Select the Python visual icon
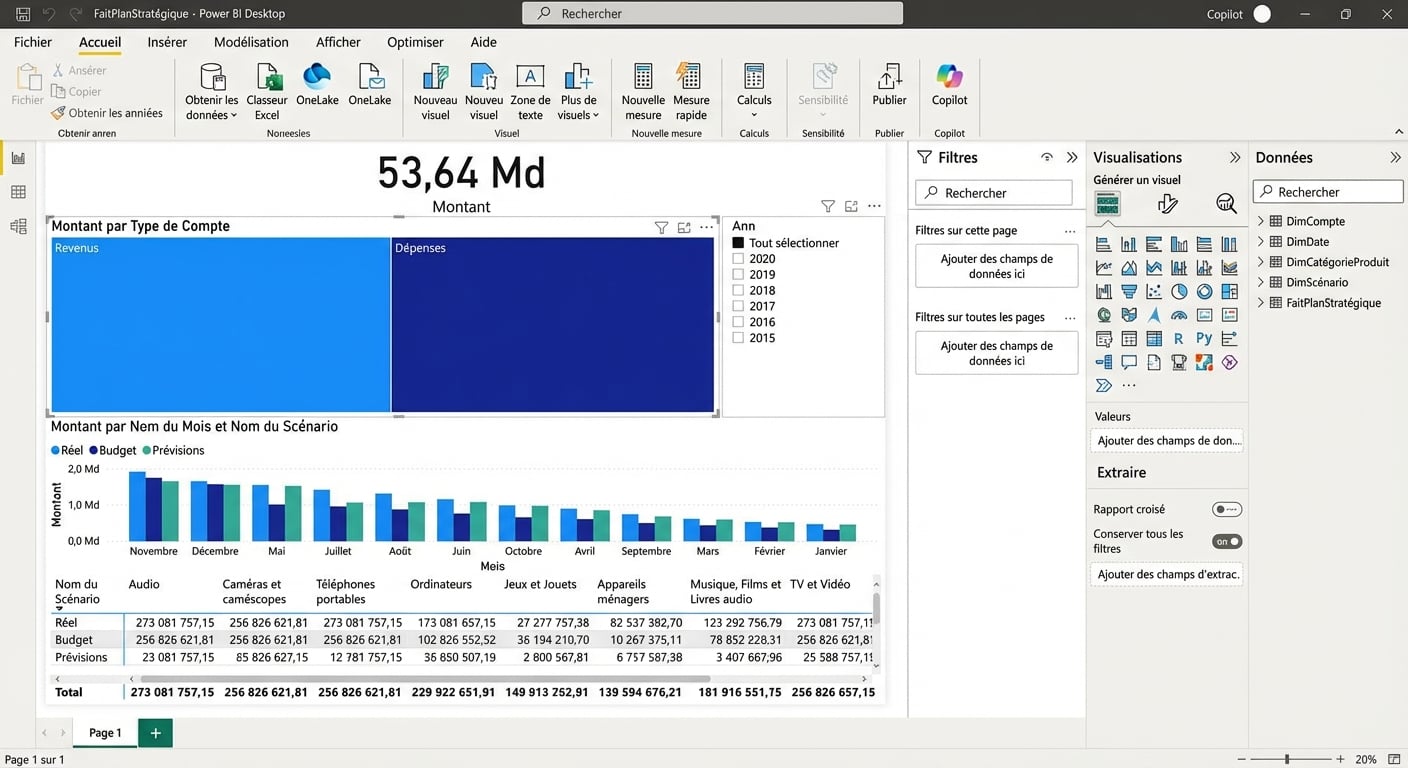The width and height of the screenshot is (1408, 768). pyautogui.click(x=1203, y=338)
